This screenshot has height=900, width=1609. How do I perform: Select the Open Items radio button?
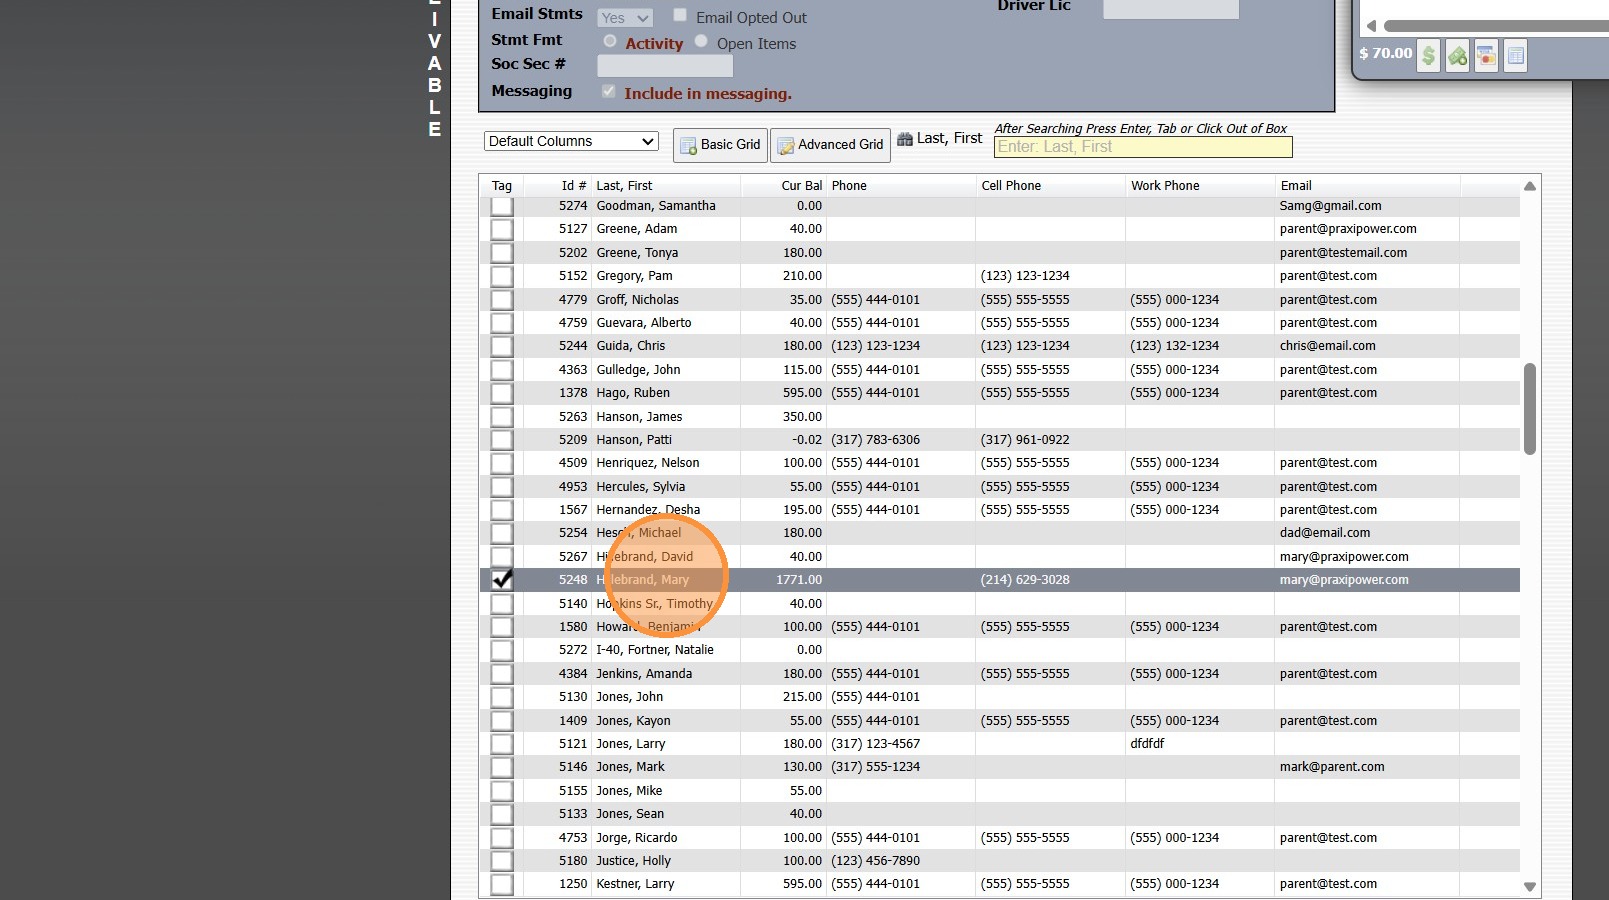(701, 42)
